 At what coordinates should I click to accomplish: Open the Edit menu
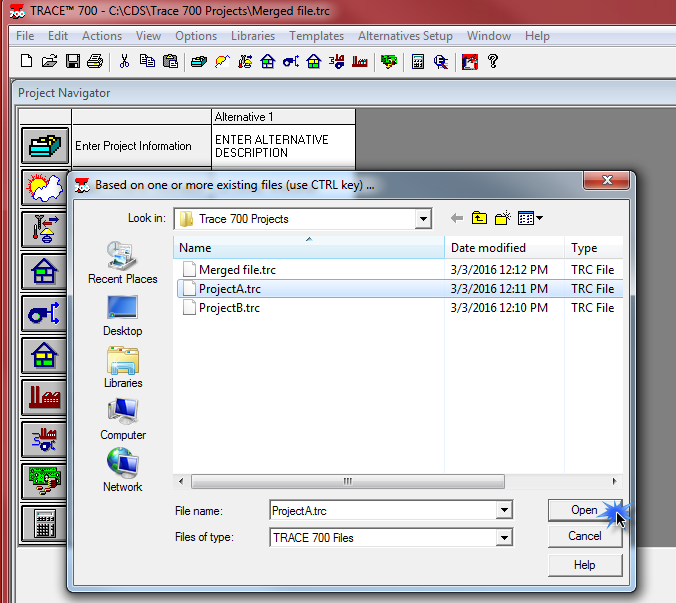pos(58,36)
